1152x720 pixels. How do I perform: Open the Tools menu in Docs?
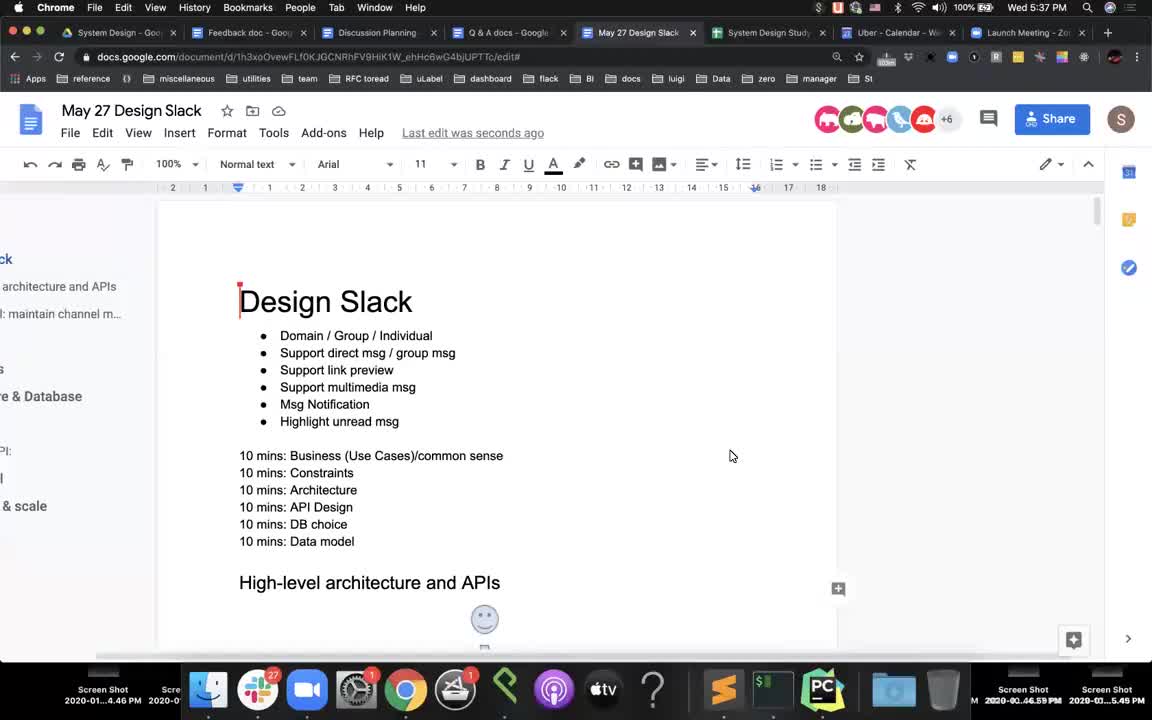pos(273,133)
